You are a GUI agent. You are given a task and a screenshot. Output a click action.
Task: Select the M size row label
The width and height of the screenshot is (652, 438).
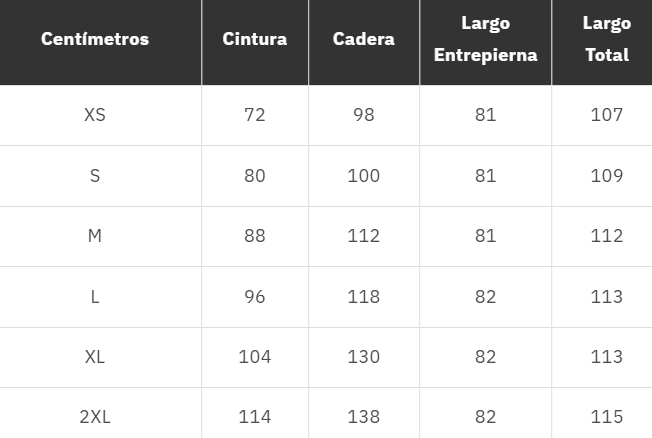(x=95, y=236)
